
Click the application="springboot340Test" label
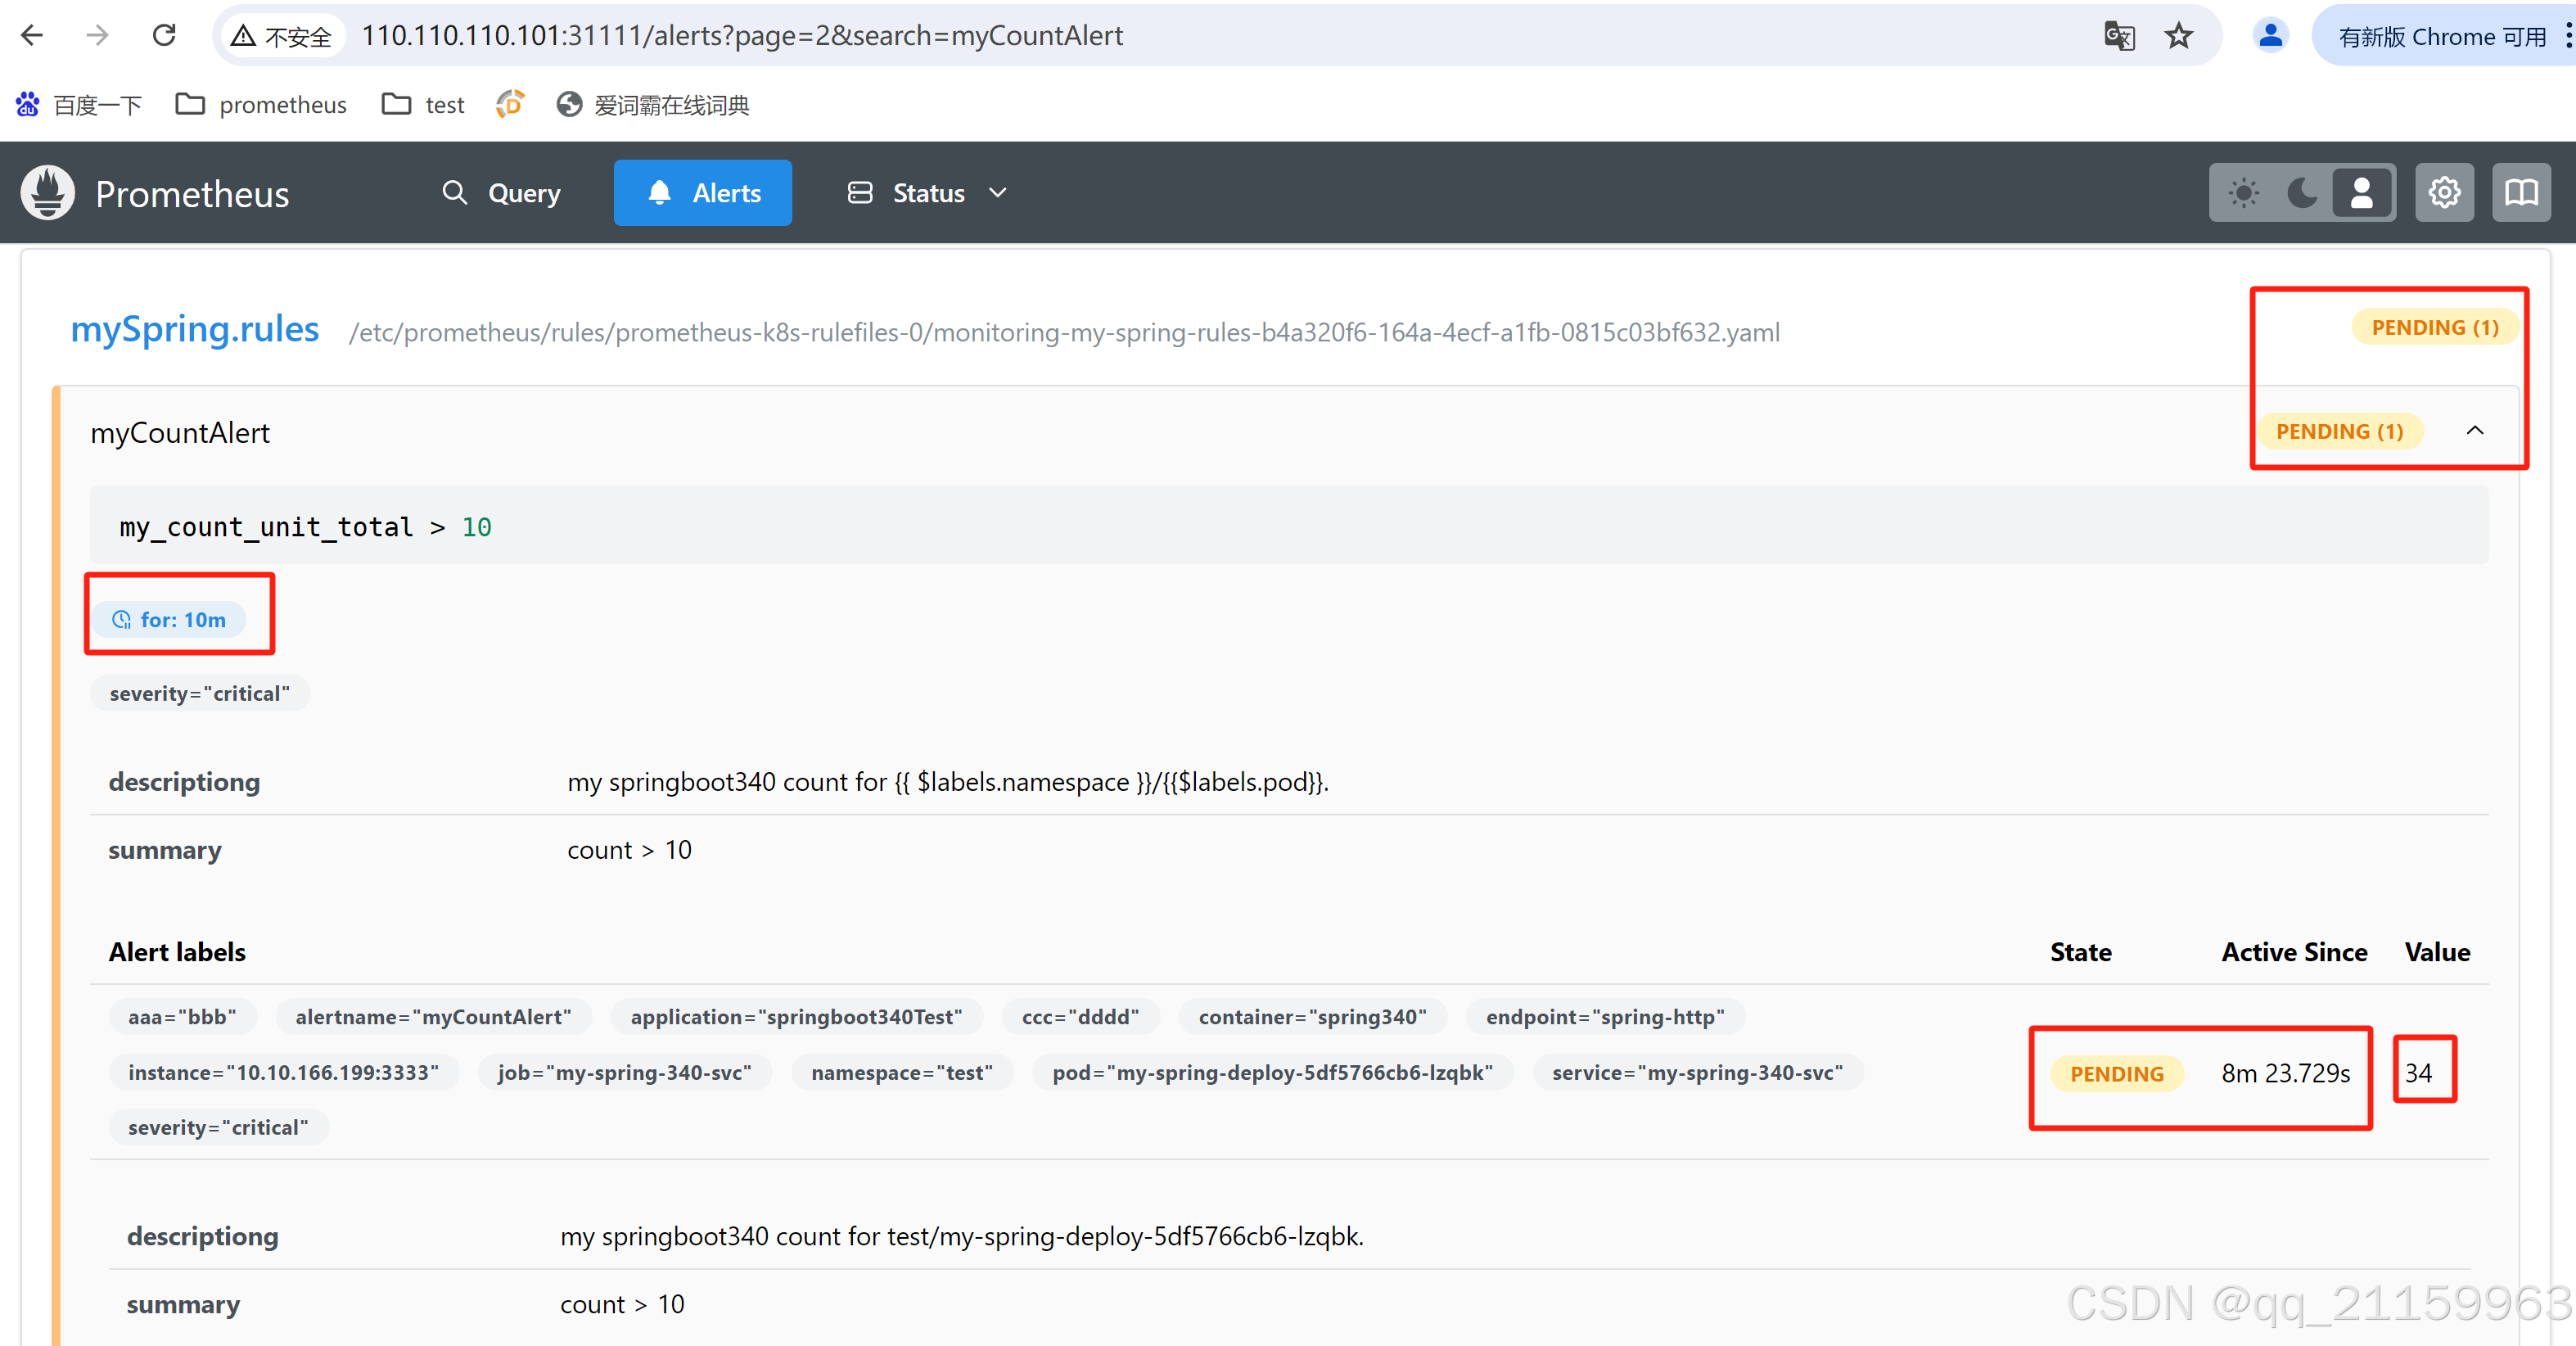click(796, 1017)
